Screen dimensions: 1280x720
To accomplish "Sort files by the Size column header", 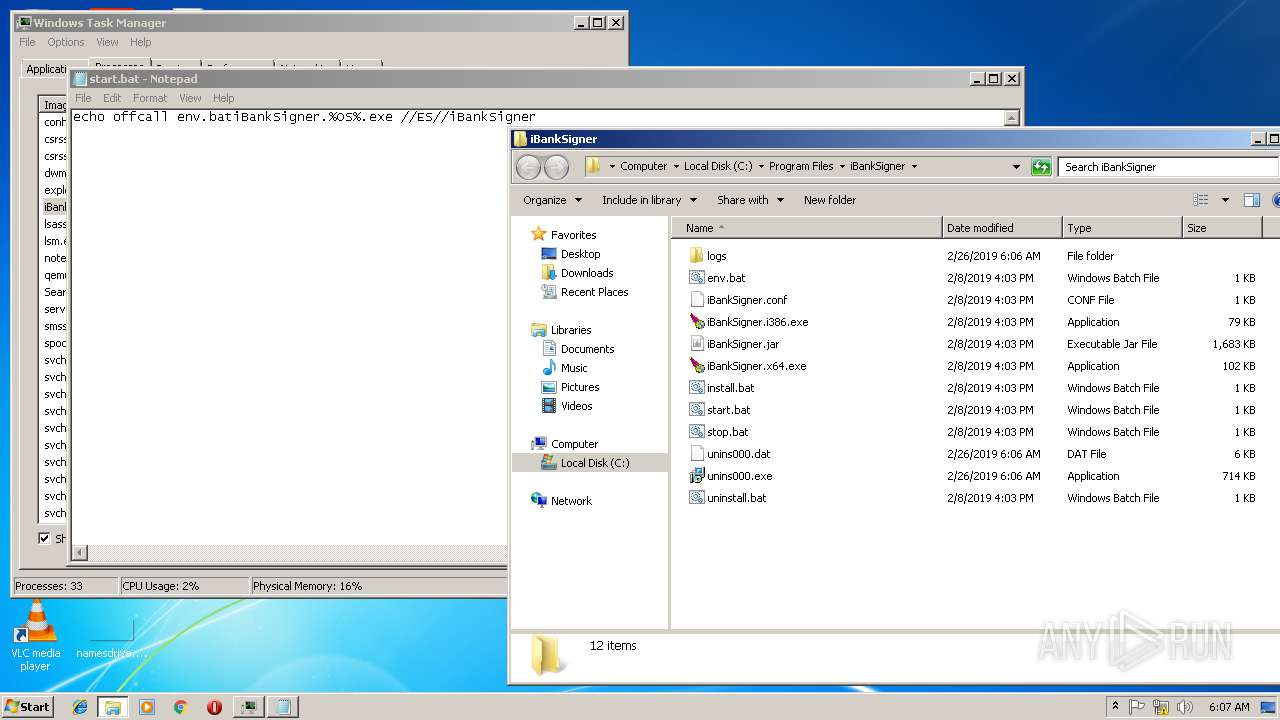I will (x=1221, y=228).
